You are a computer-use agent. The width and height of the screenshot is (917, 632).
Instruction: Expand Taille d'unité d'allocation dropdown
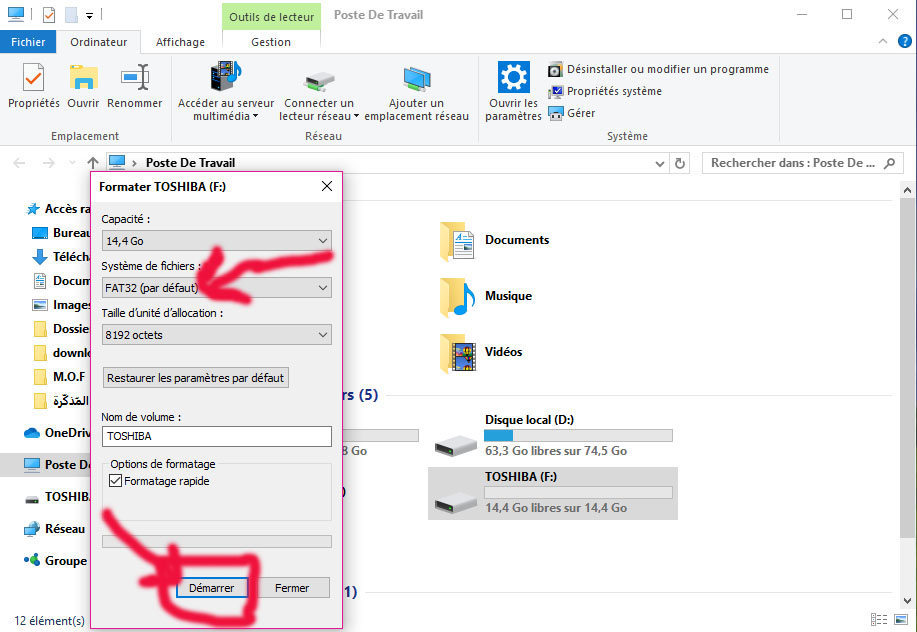click(x=217, y=336)
